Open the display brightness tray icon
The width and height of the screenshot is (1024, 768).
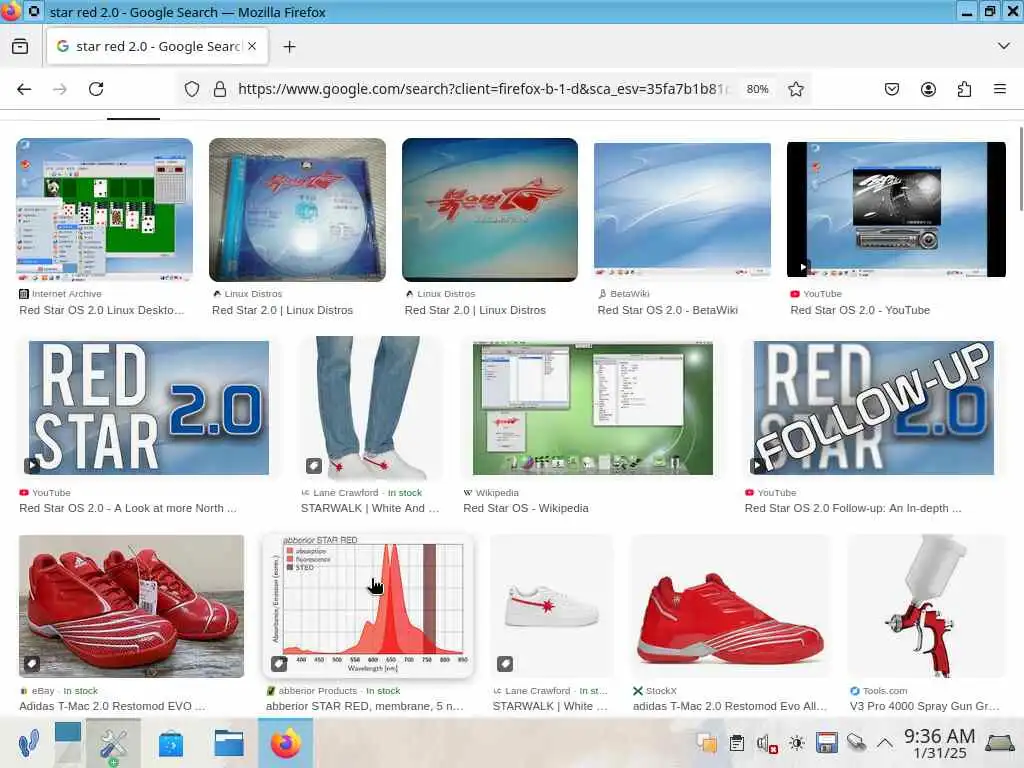click(x=796, y=743)
